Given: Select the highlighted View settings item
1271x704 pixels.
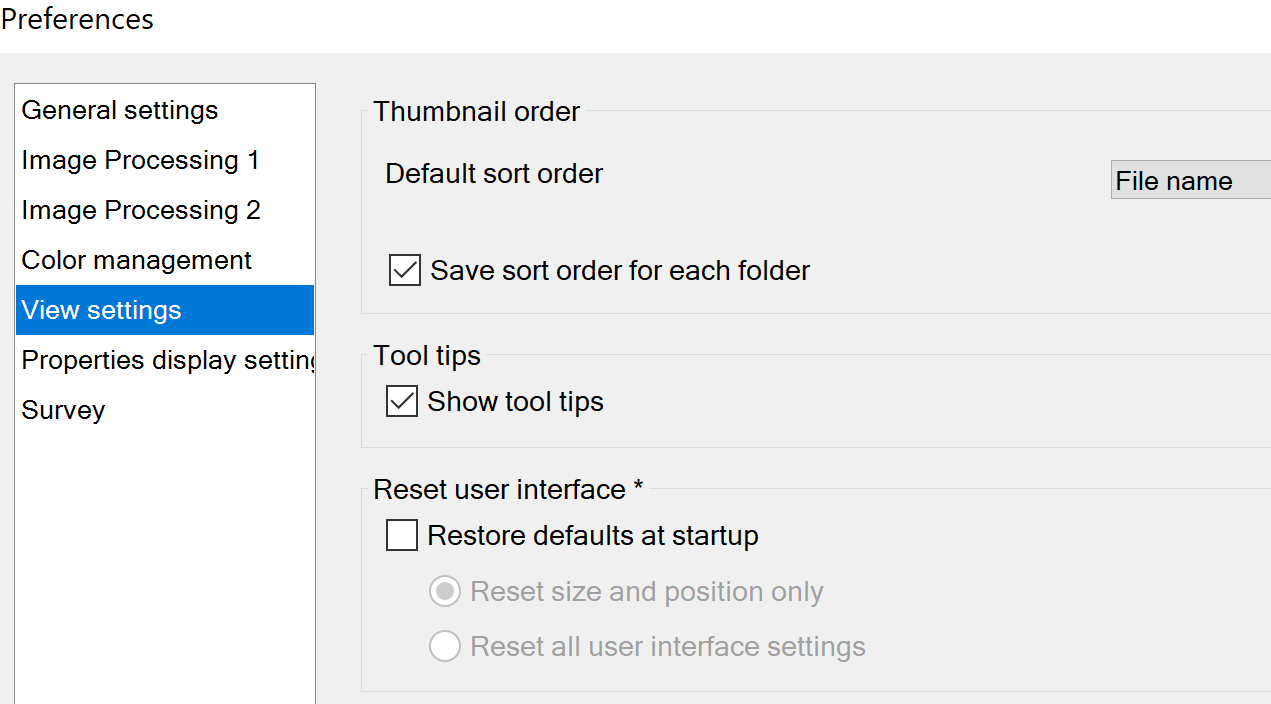Looking at the screenshot, I should pos(102,310).
